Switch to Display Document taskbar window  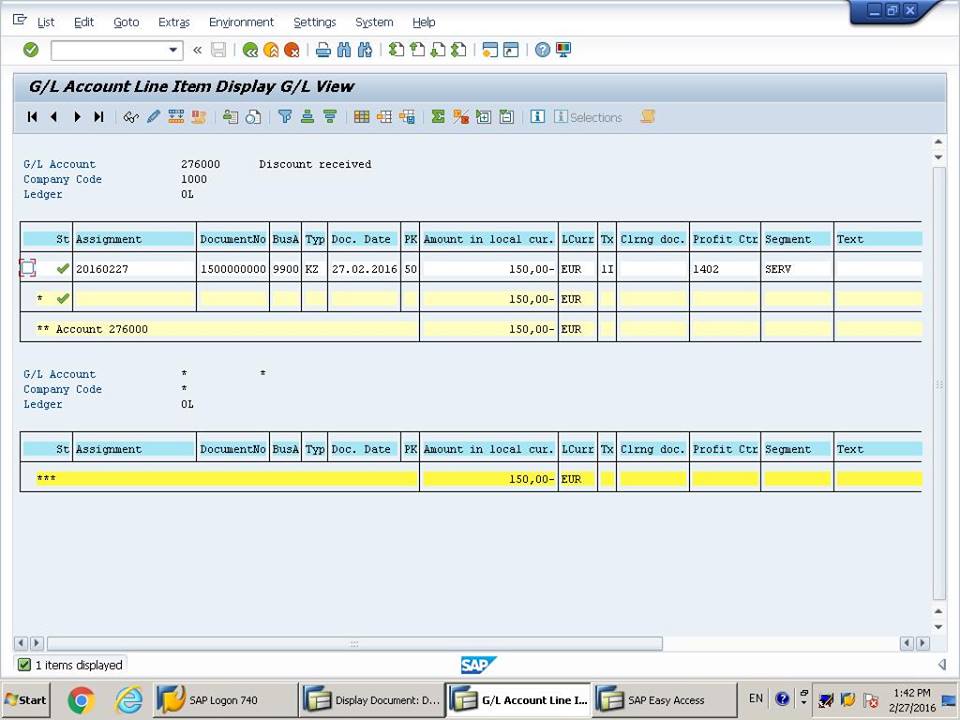tap(372, 700)
